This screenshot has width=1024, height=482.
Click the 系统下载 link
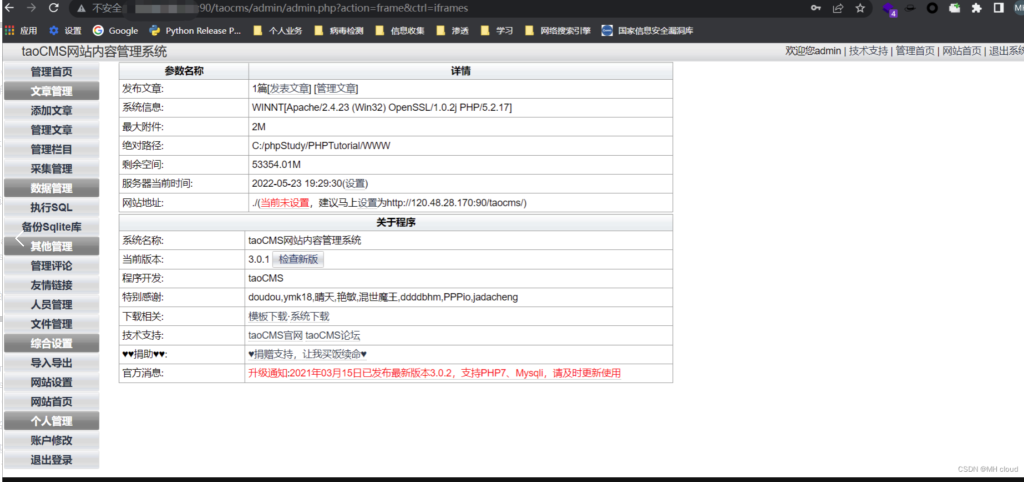pyautogui.click(x=310, y=316)
